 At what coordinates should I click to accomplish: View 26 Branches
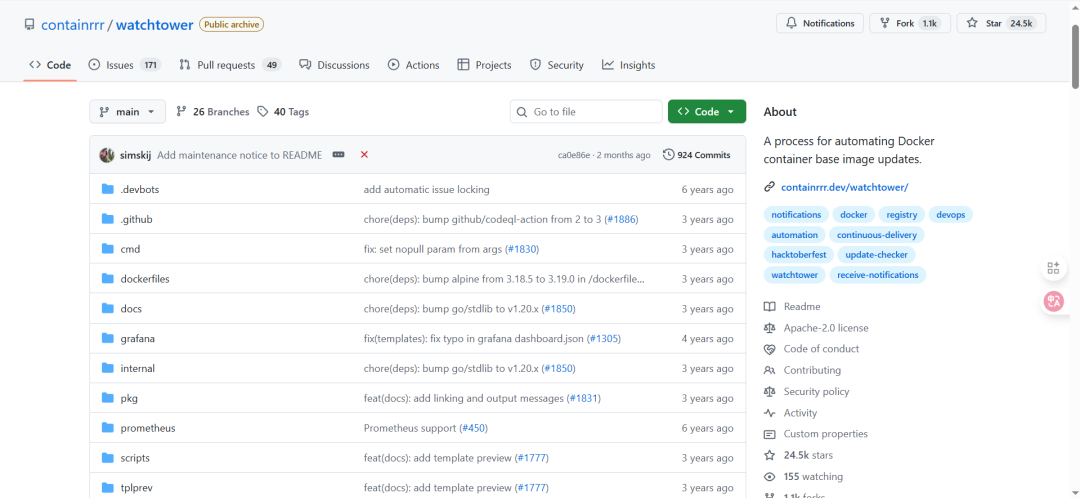click(213, 112)
